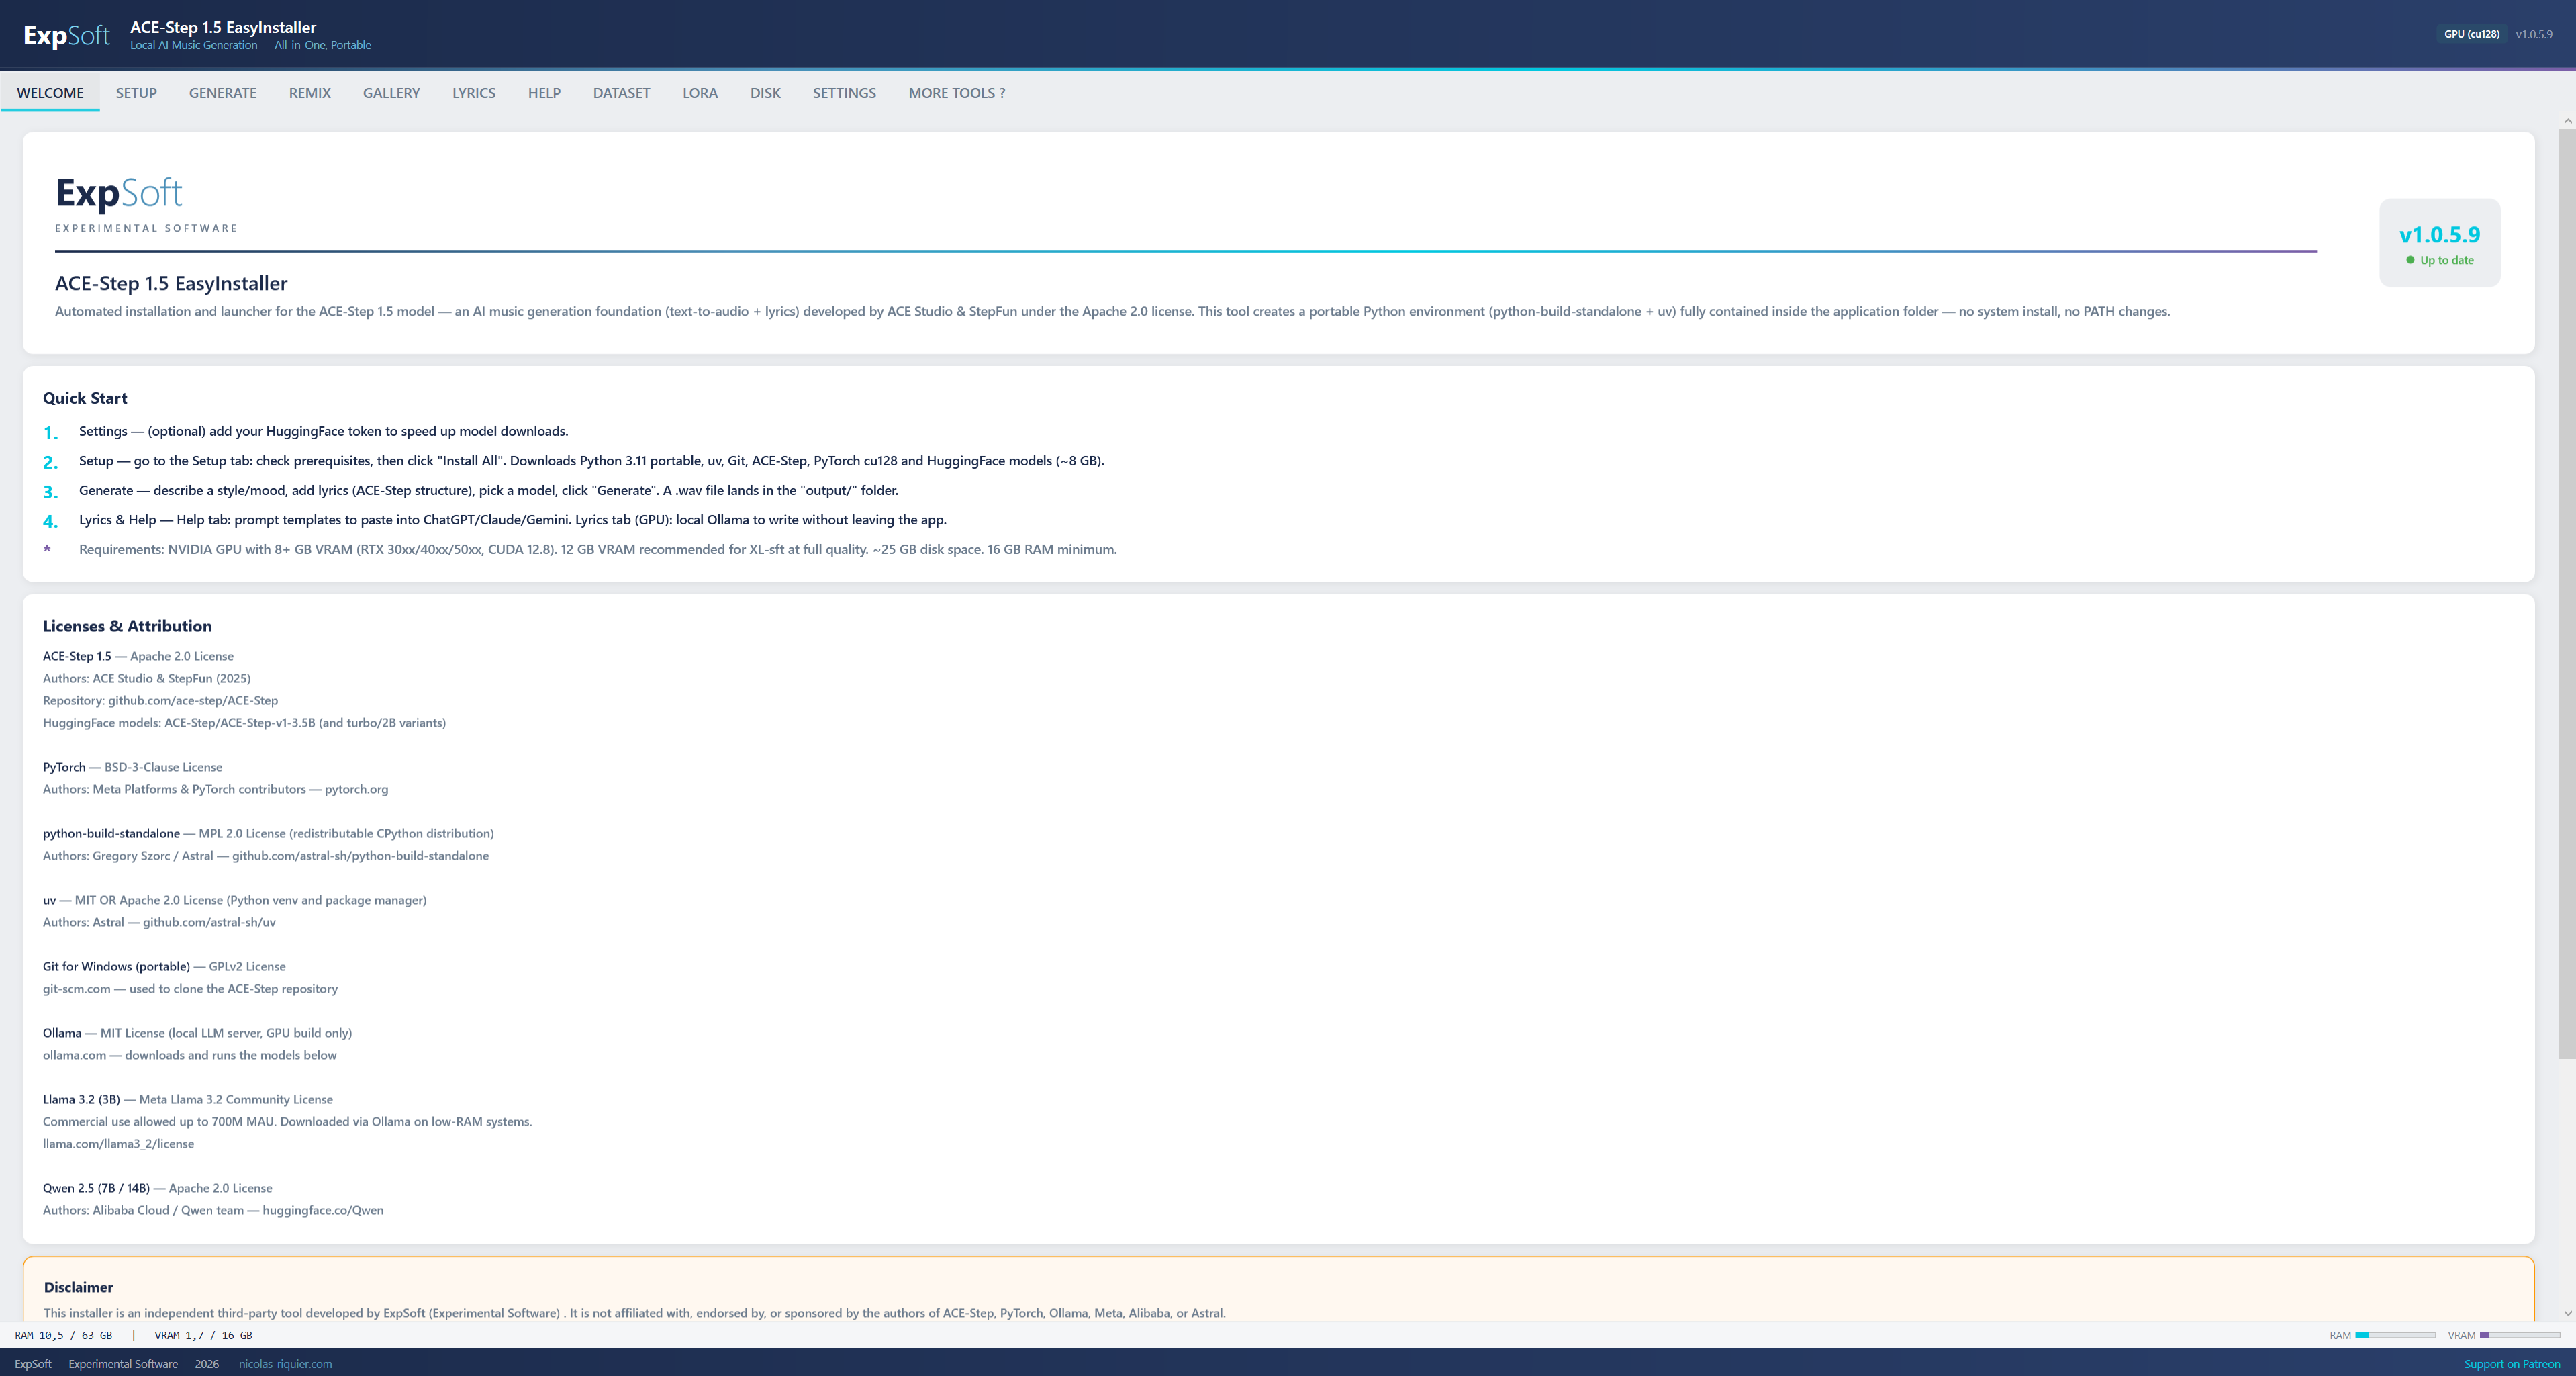2576x1376 pixels.
Task: Click the vertical scrollbar thumb
Action: coord(2567,594)
